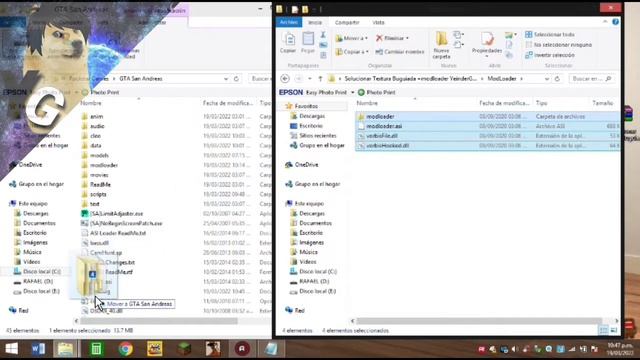Click refresh icon in left window address bar
640x360 pixels.
click(236, 79)
